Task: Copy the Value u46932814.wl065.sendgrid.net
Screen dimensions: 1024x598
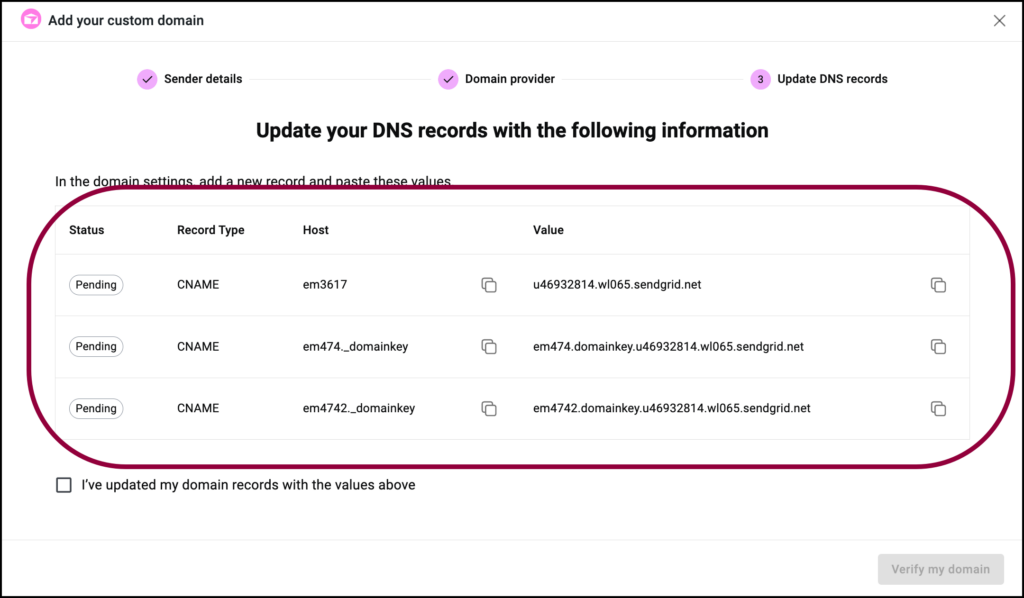Action: [x=938, y=285]
